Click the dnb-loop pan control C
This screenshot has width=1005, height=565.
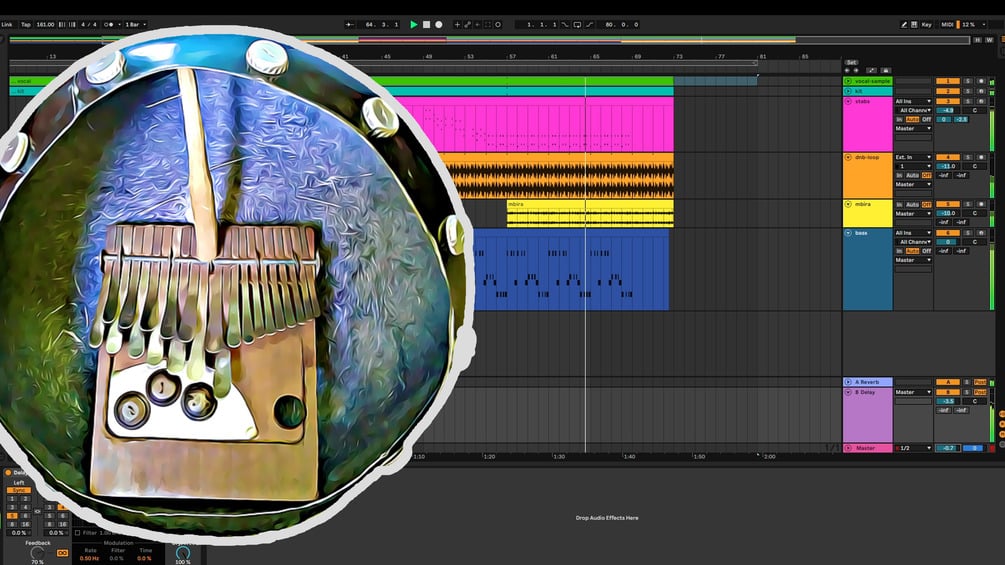[x=975, y=166]
